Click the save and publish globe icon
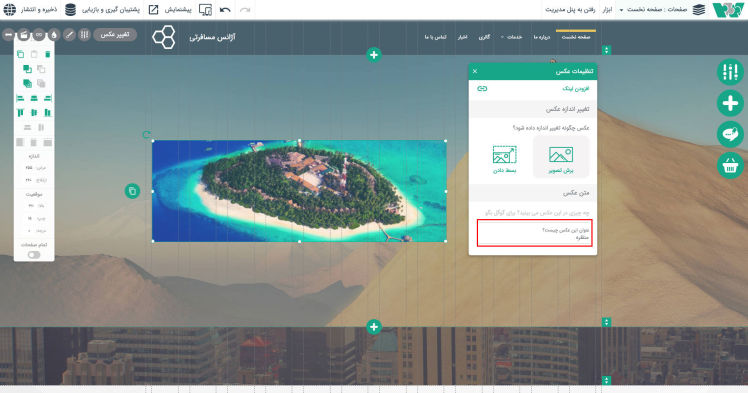748x393 pixels. [x=10, y=10]
